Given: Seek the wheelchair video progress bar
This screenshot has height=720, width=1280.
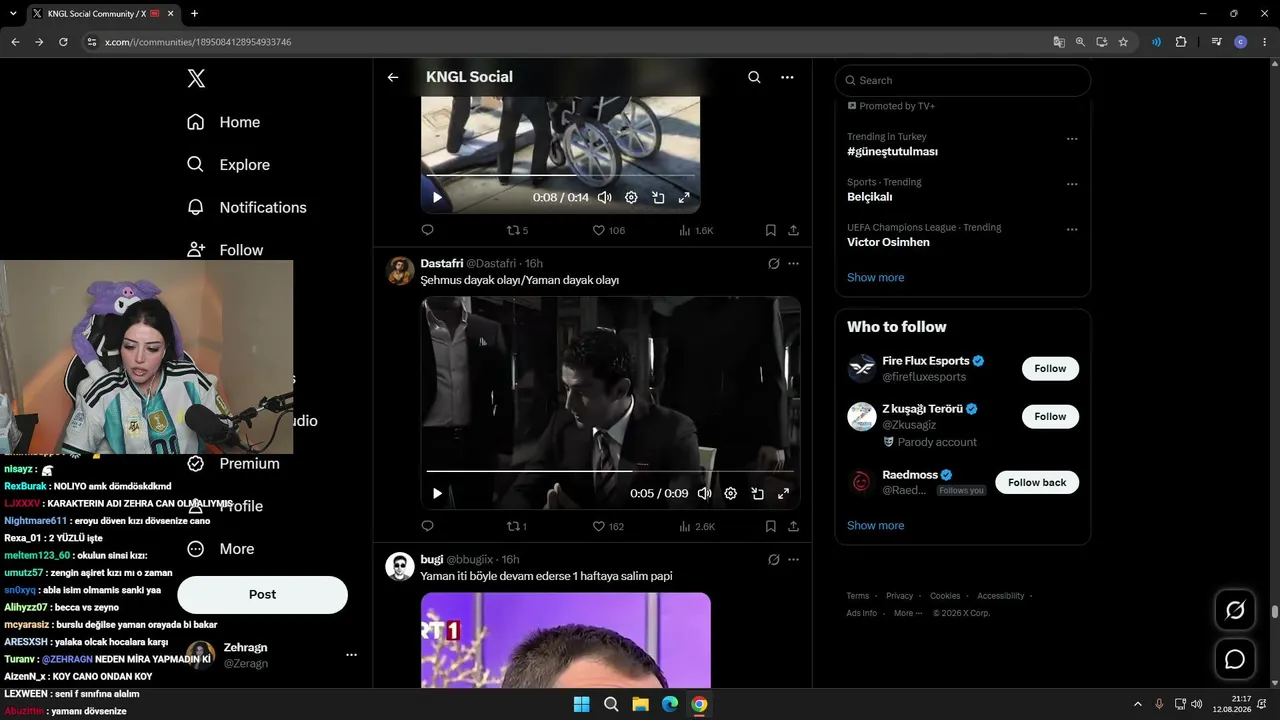Looking at the screenshot, I should coord(560,176).
